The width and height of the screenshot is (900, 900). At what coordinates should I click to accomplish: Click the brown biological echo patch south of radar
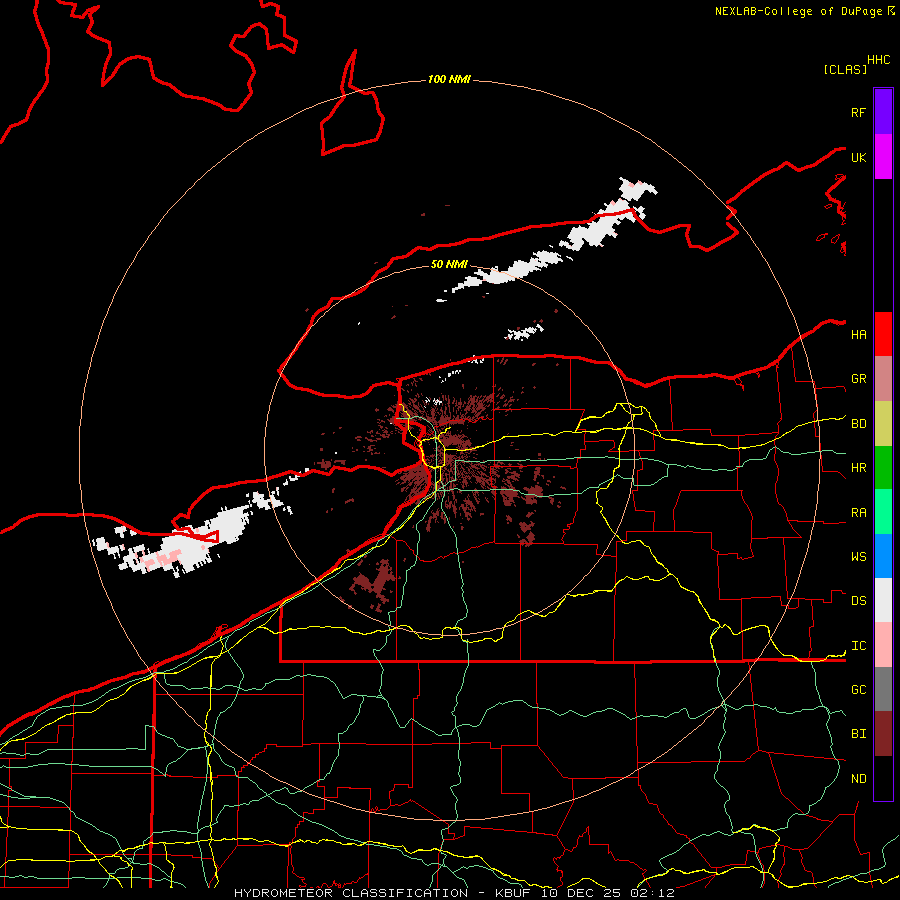[x=375, y=581]
